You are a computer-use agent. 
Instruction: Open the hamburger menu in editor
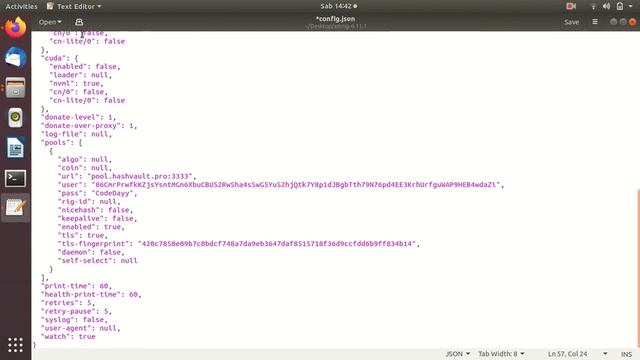coord(595,22)
